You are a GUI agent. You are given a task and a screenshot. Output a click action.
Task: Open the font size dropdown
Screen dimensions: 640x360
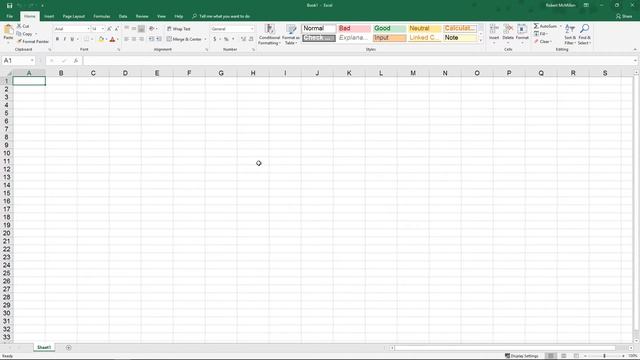(x=102, y=29)
